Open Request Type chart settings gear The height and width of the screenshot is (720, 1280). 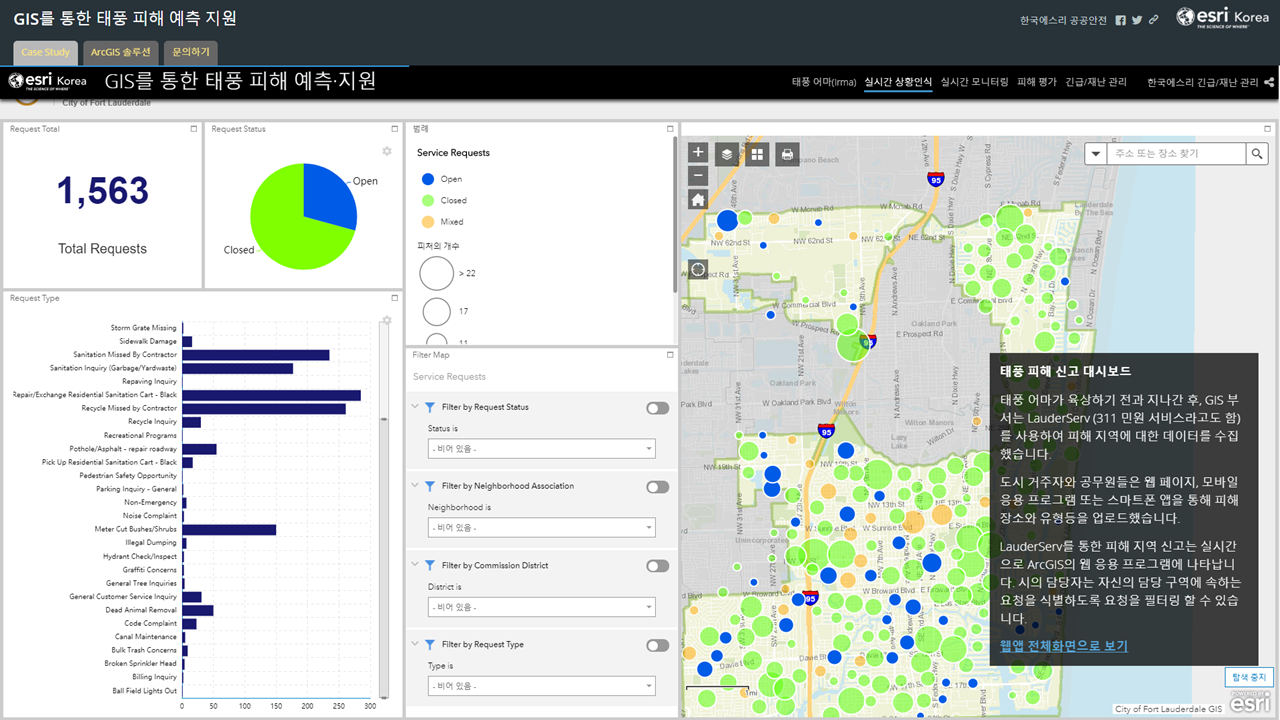(x=386, y=320)
